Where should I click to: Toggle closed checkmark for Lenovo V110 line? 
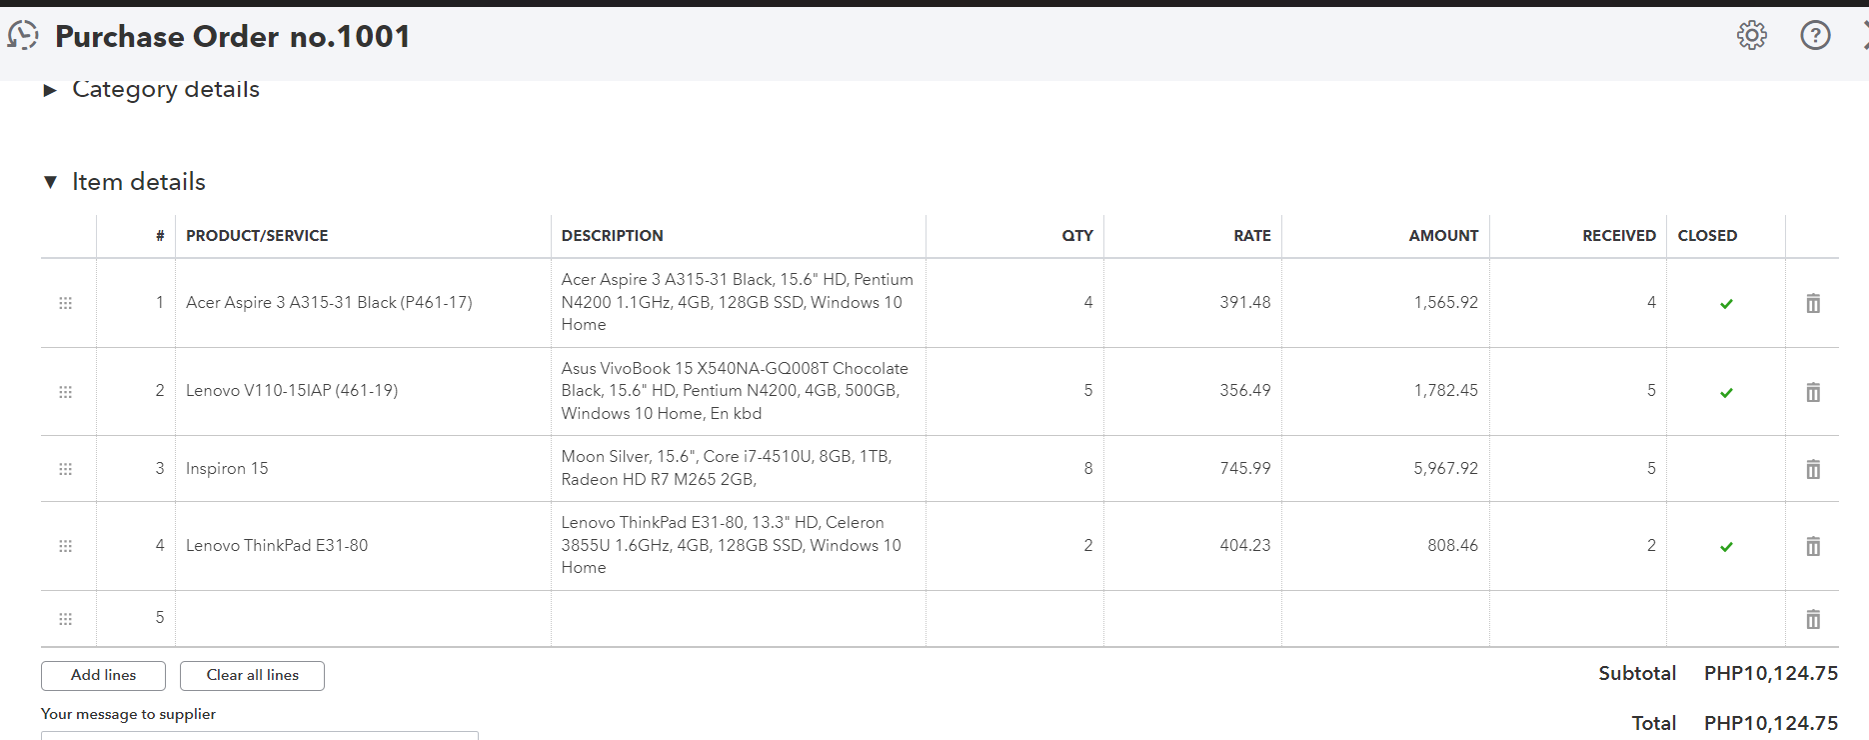1726,392
